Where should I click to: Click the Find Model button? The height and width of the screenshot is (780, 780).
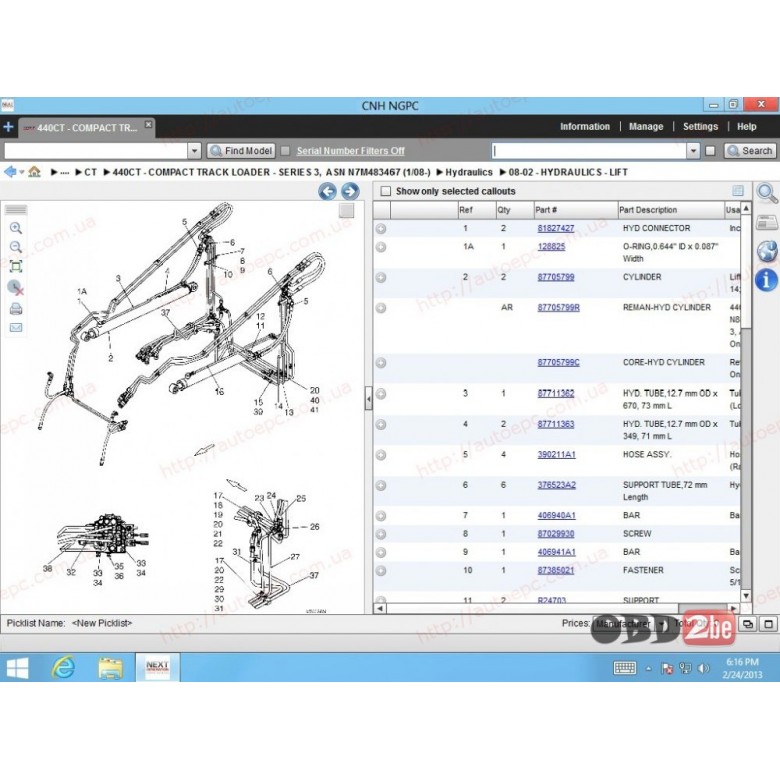coord(241,151)
